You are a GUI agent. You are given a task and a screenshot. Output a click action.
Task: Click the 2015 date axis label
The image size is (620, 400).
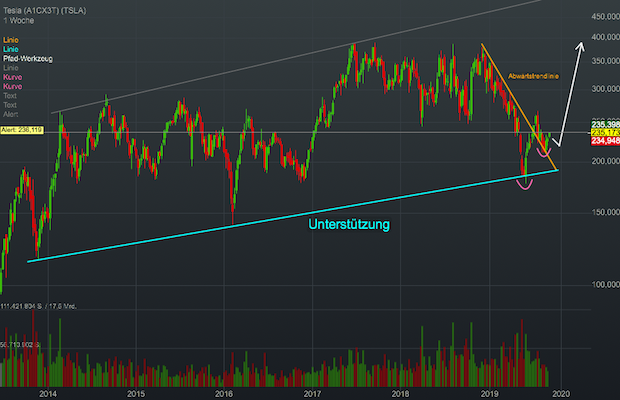[136, 394]
